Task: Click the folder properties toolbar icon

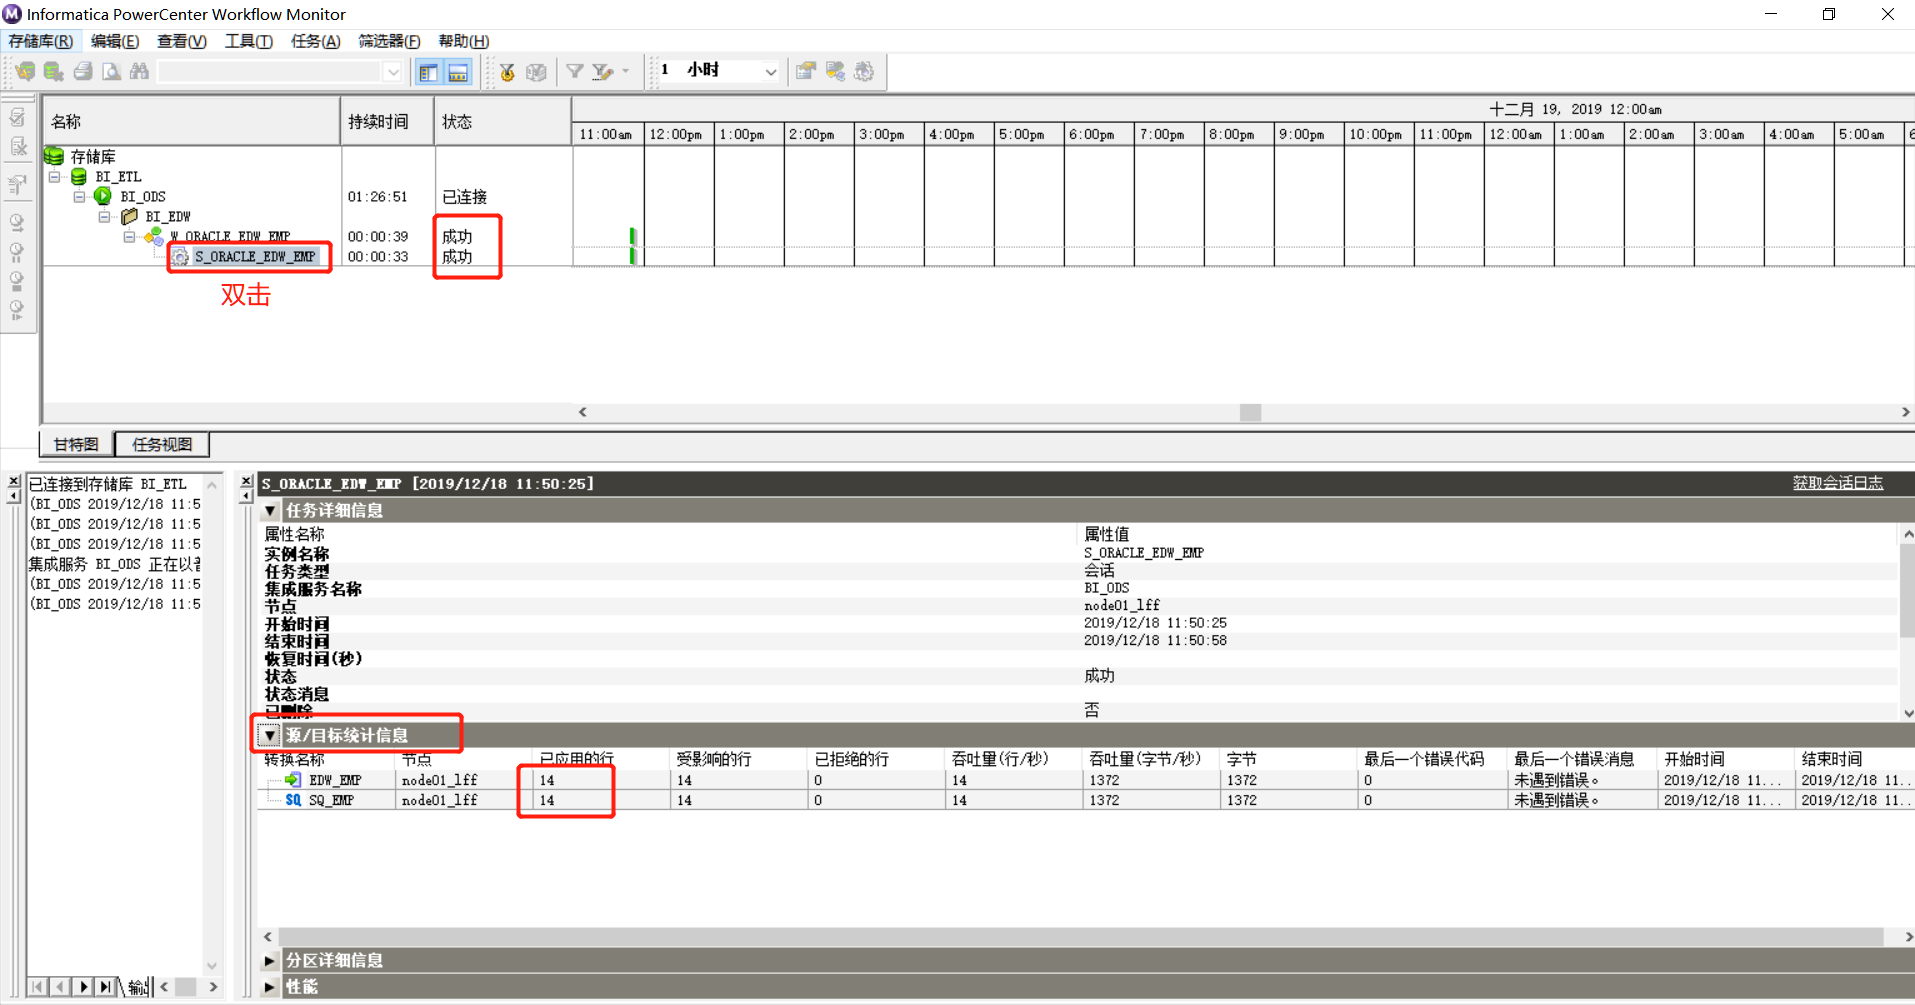Action: coord(806,71)
